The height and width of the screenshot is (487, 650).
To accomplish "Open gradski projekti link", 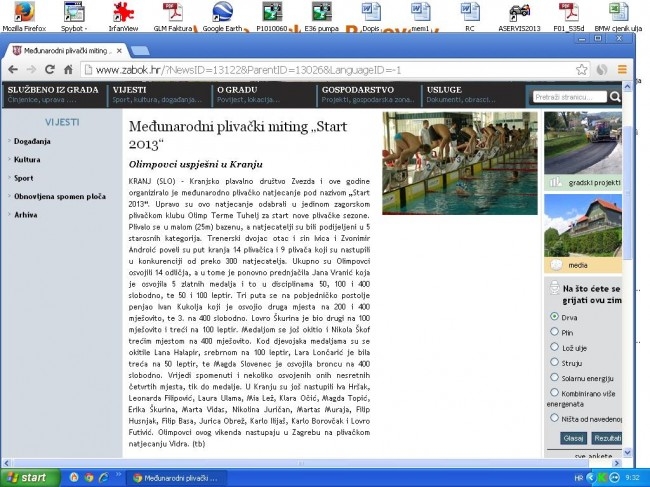I will pos(594,182).
